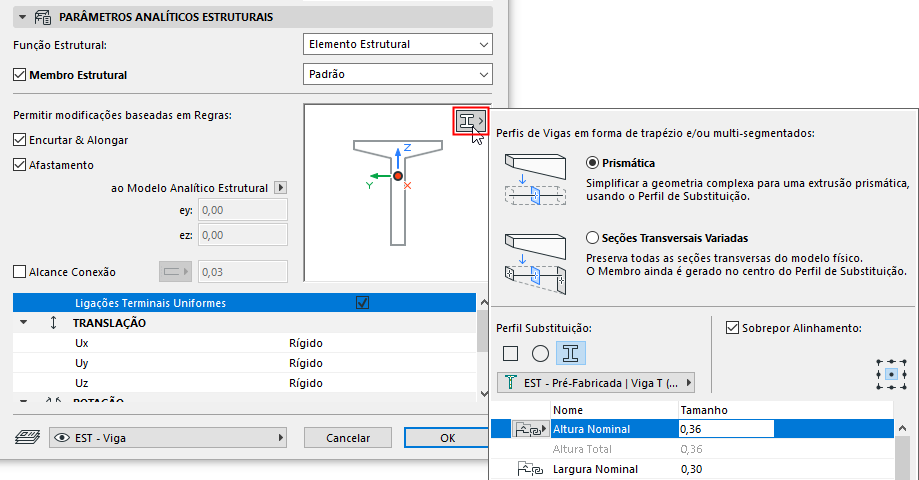
Task: Select Seções Transversais Variadas radio option
Action: (x=592, y=237)
